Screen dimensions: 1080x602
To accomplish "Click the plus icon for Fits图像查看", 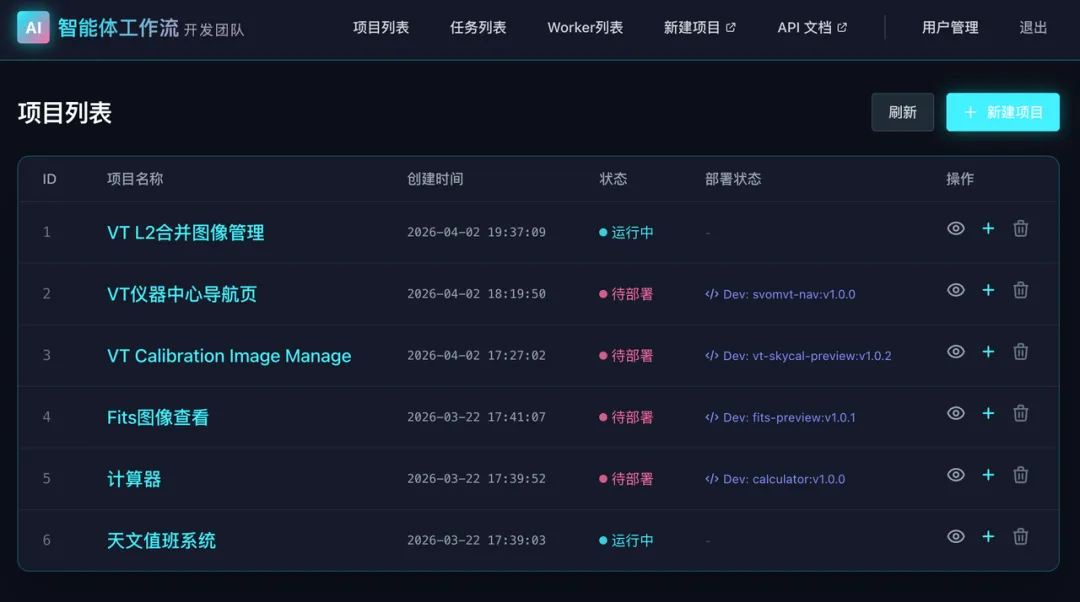I will [988, 413].
